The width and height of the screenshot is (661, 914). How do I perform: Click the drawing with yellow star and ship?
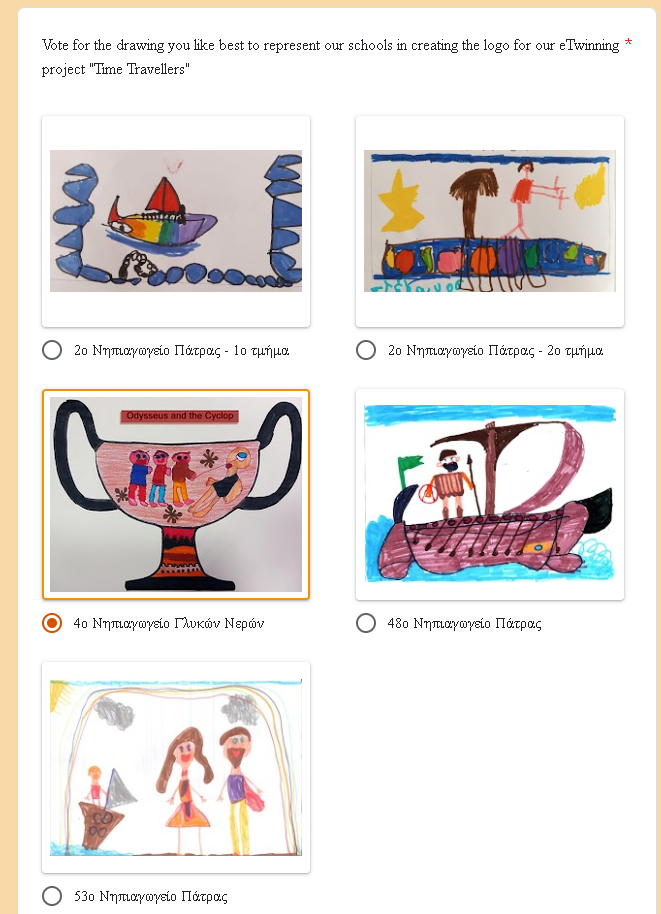tap(490, 221)
